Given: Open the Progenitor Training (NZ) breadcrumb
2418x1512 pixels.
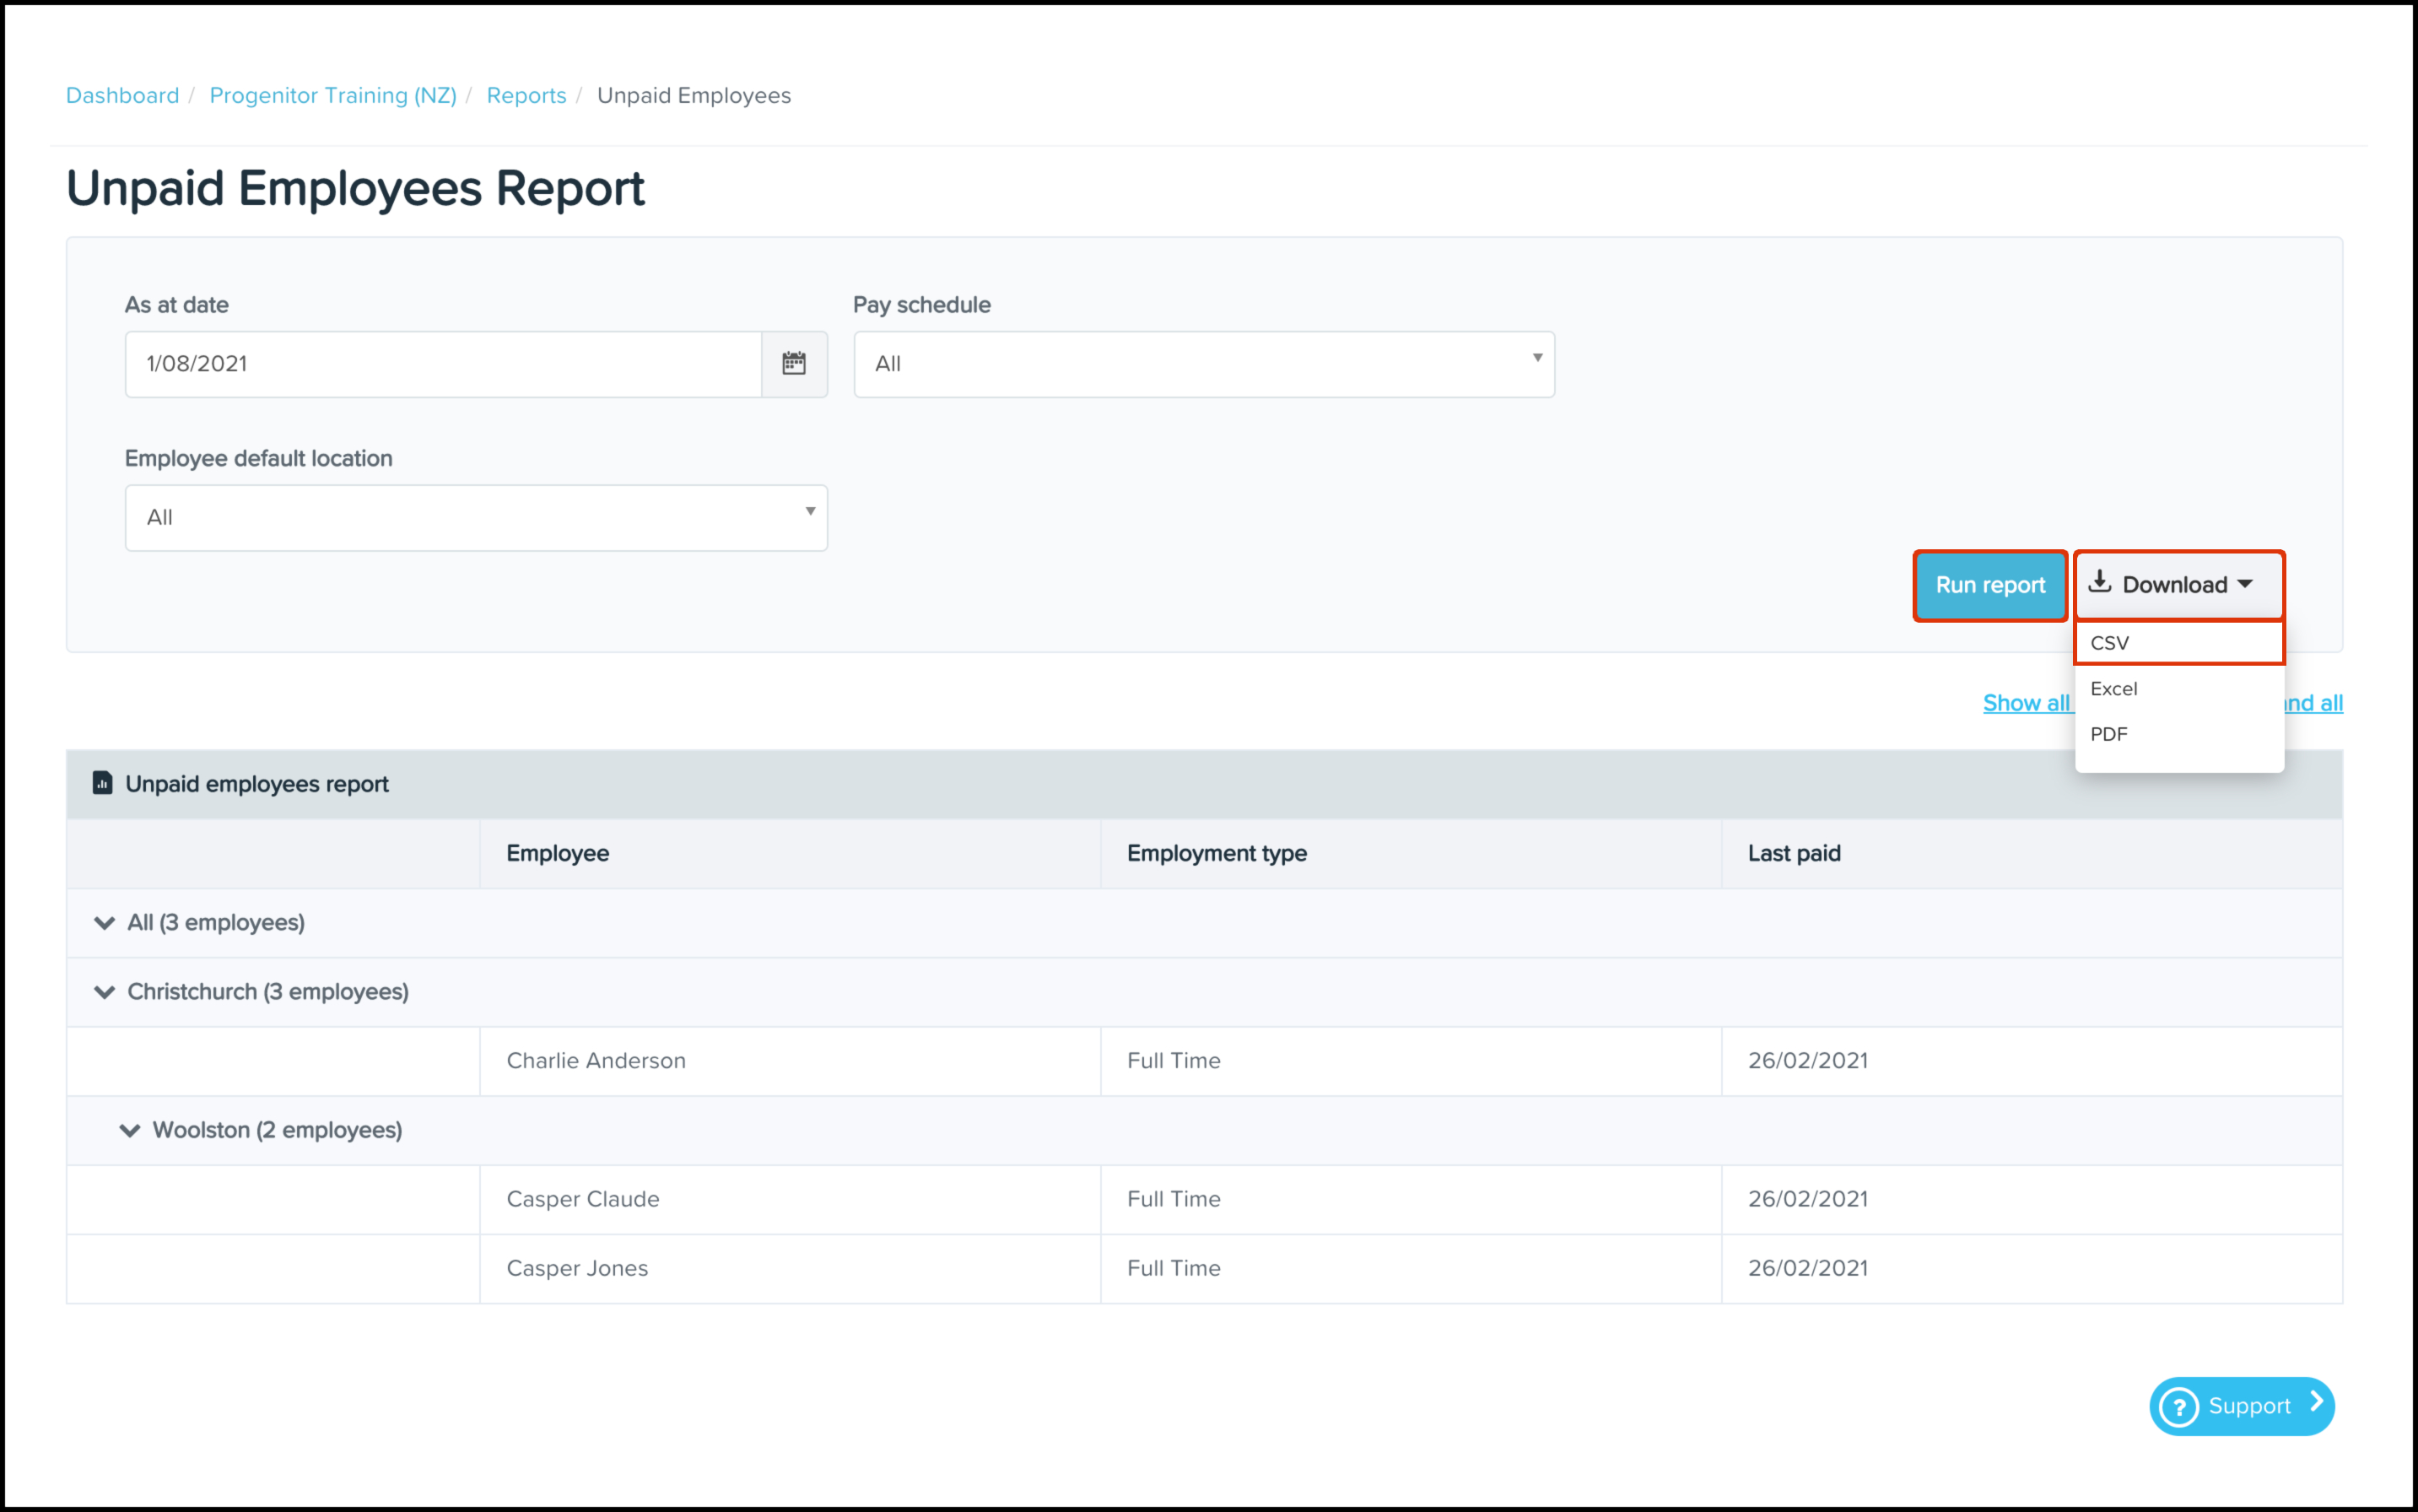Looking at the screenshot, I should click(332, 95).
